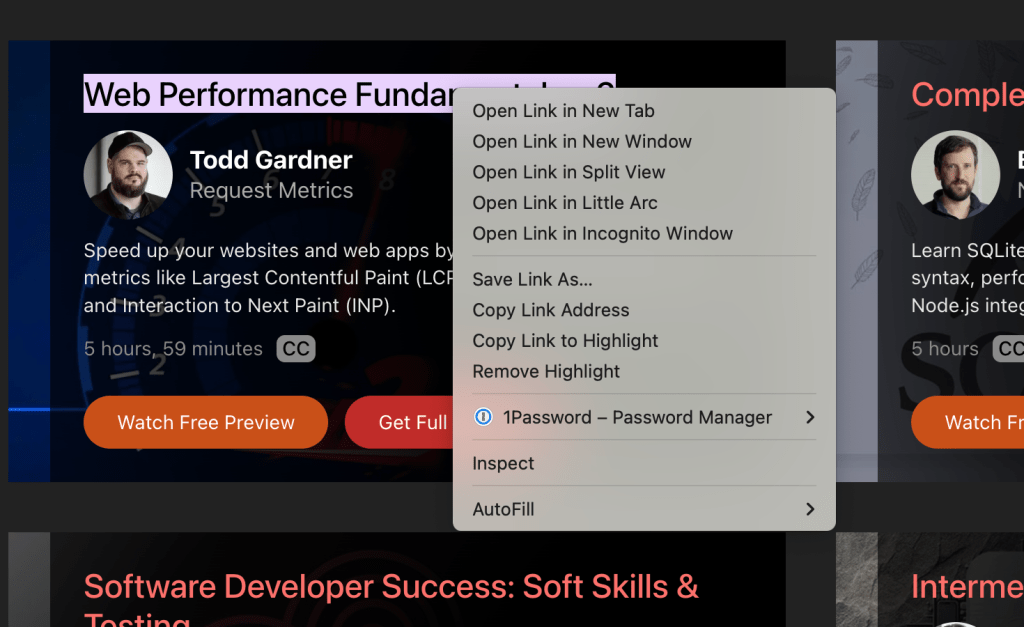Expand the AutoFill submenu arrow
Image resolution: width=1024 pixels, height=627 pixels.
point(810,509)
